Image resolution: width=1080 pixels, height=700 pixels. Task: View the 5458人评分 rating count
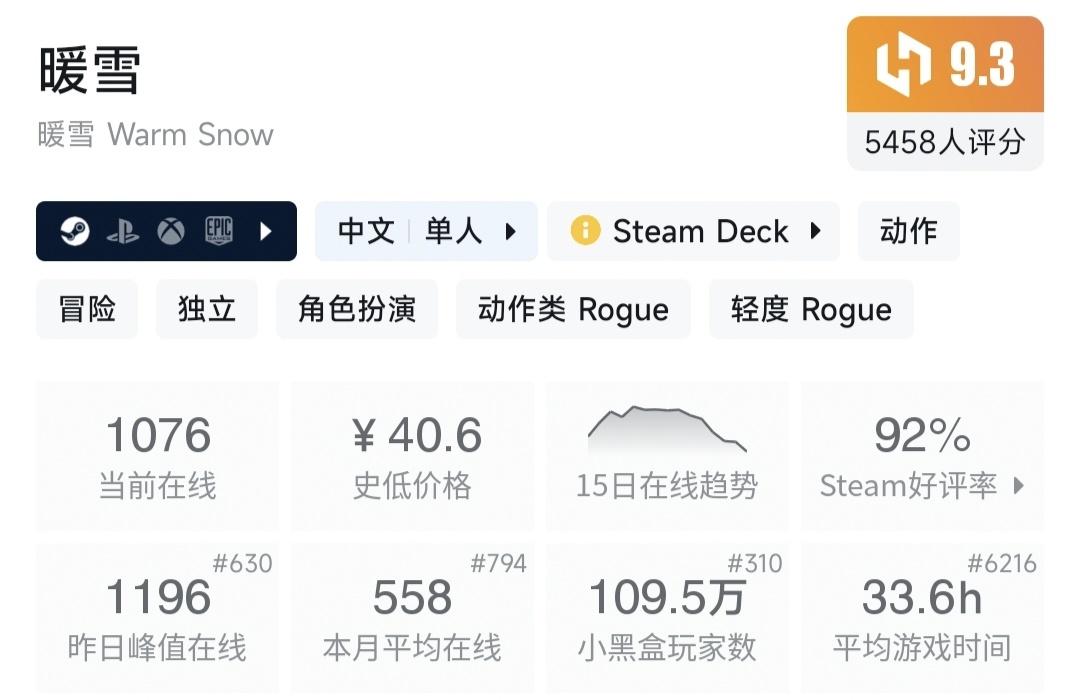[945, 142]
